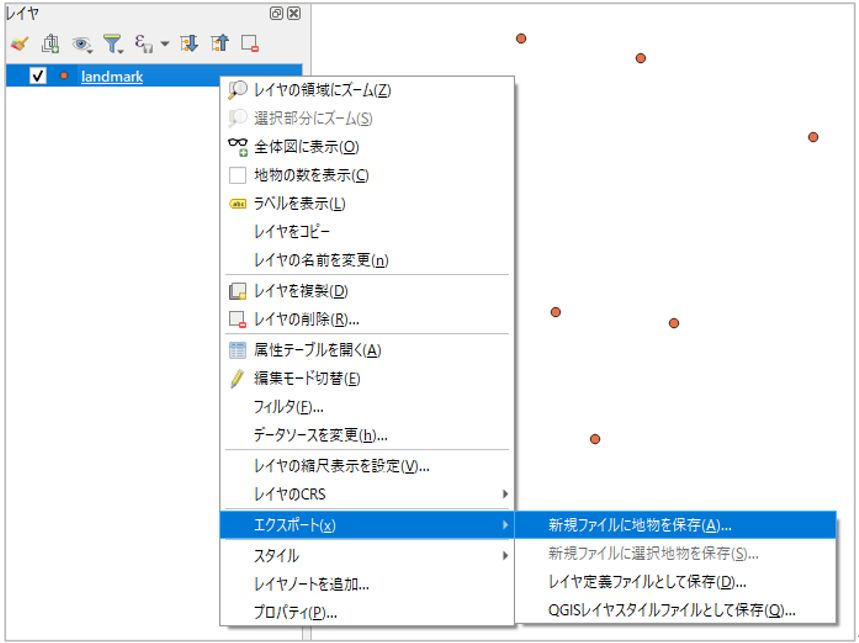859x643 pixels.
Task: Click the add group icon in Layers toolbar
Action: point(51,43)
